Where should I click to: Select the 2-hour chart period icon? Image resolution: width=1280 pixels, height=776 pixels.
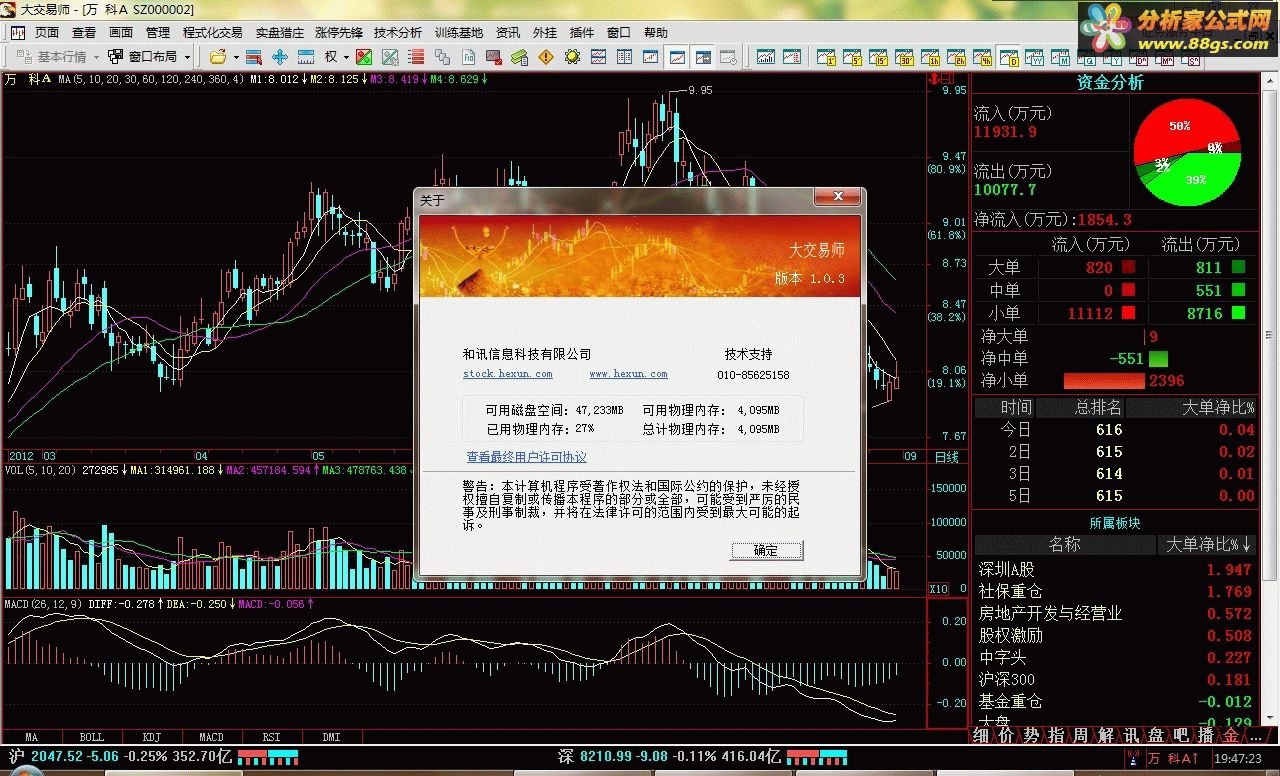point(958,57)
